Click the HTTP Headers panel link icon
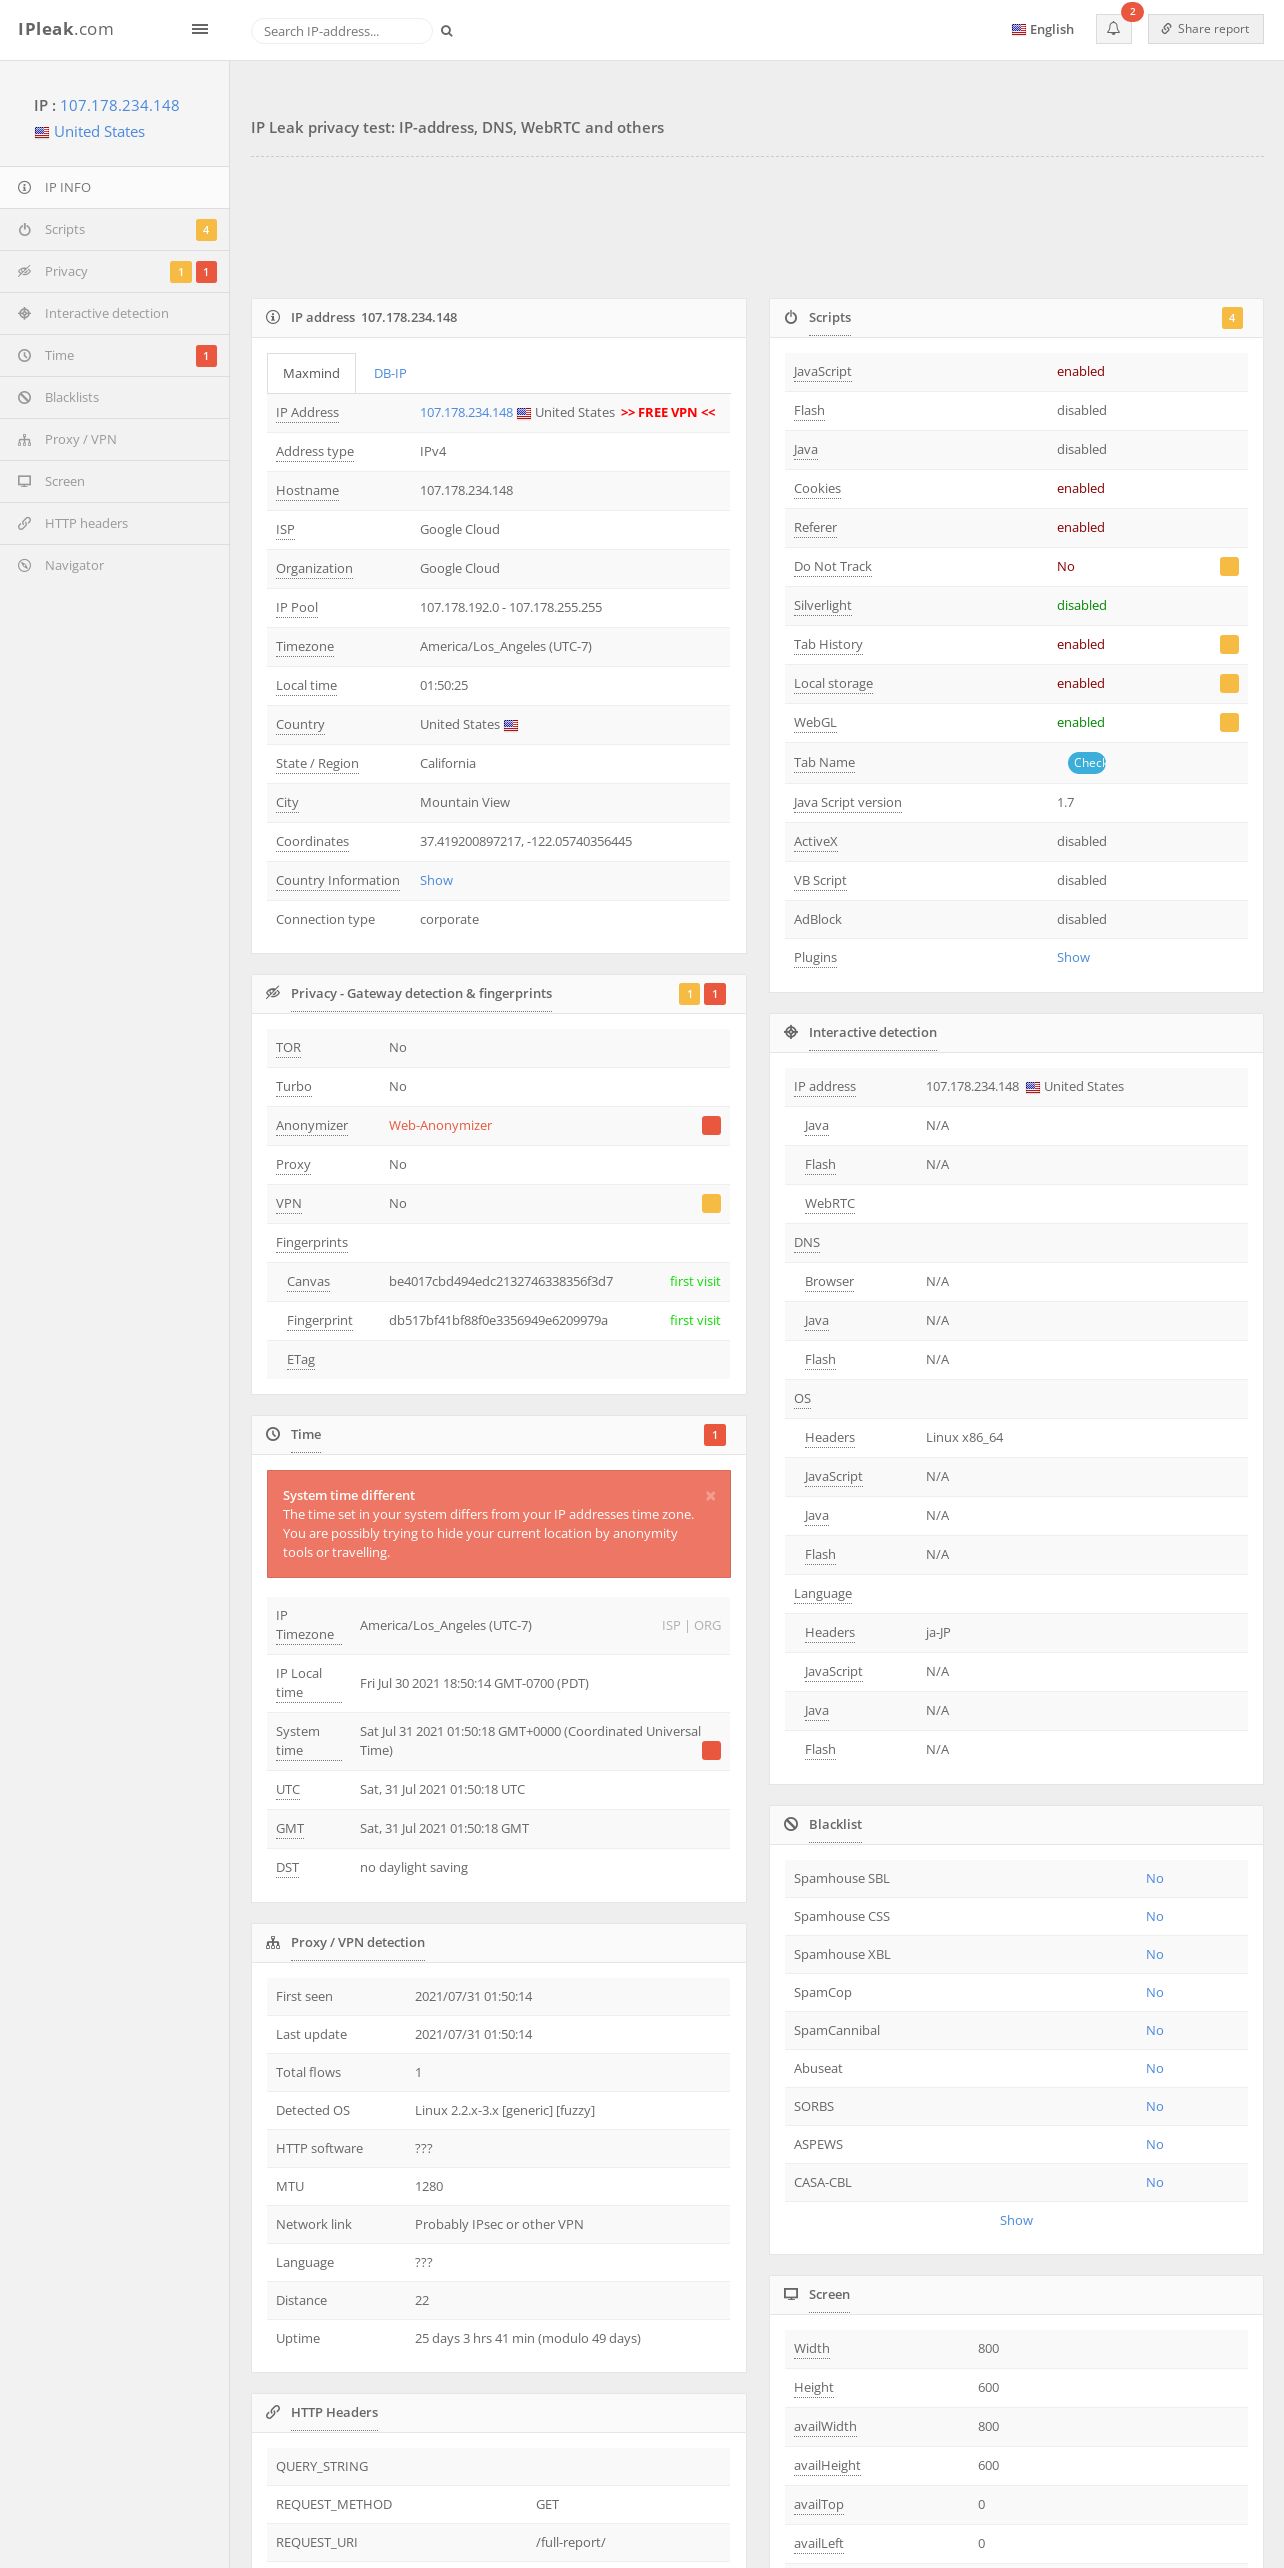The image size is (1284, 2568). coord(273,2412)
